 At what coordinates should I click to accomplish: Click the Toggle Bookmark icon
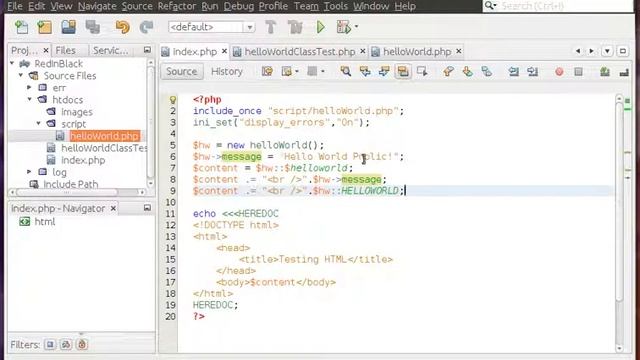point(487,72)
